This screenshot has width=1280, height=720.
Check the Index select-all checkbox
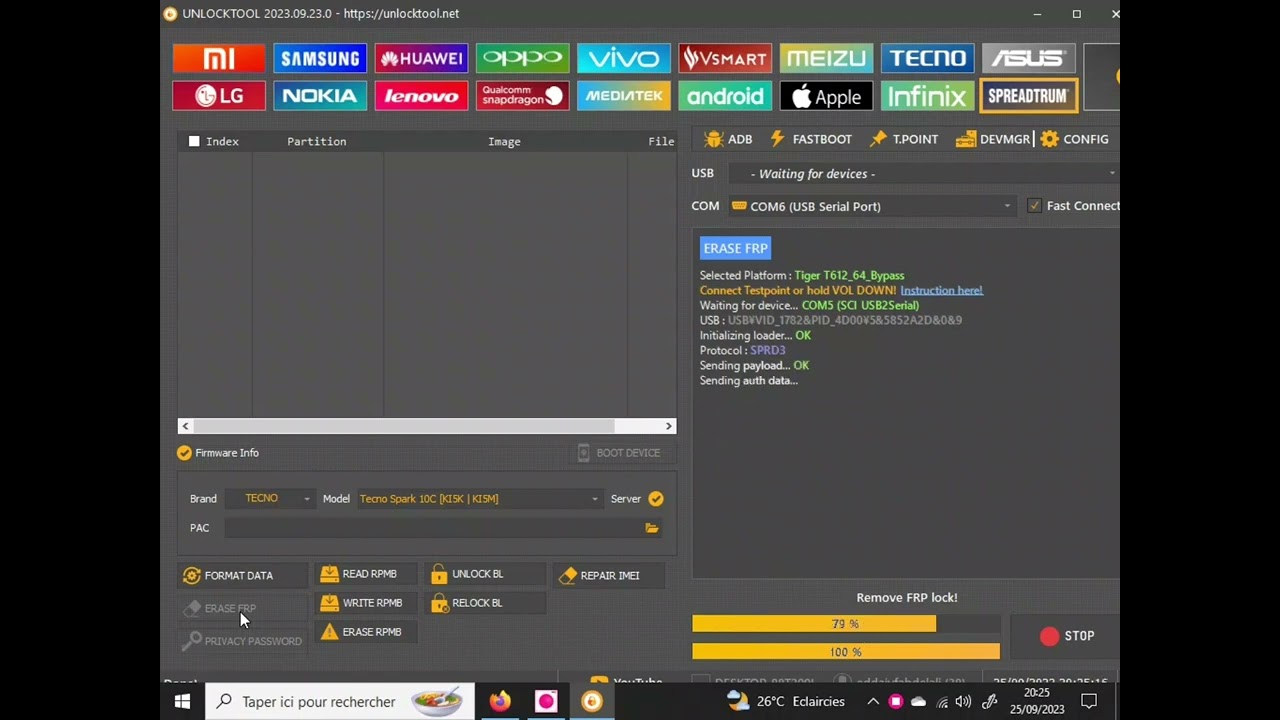pos(194,142)
